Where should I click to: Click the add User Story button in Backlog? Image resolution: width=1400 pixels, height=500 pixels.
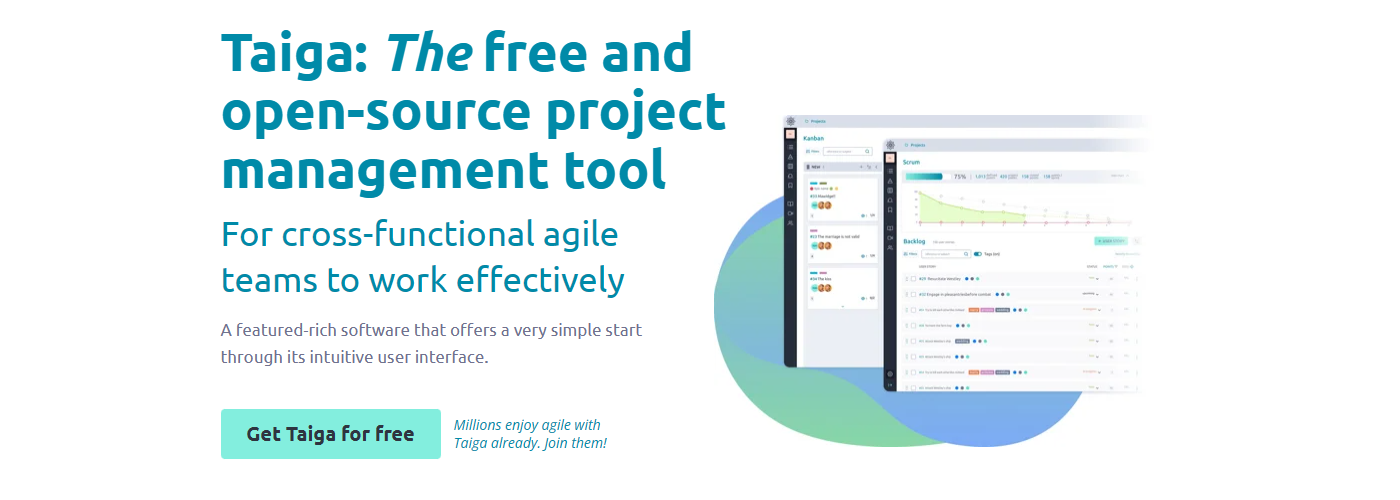1110,241
